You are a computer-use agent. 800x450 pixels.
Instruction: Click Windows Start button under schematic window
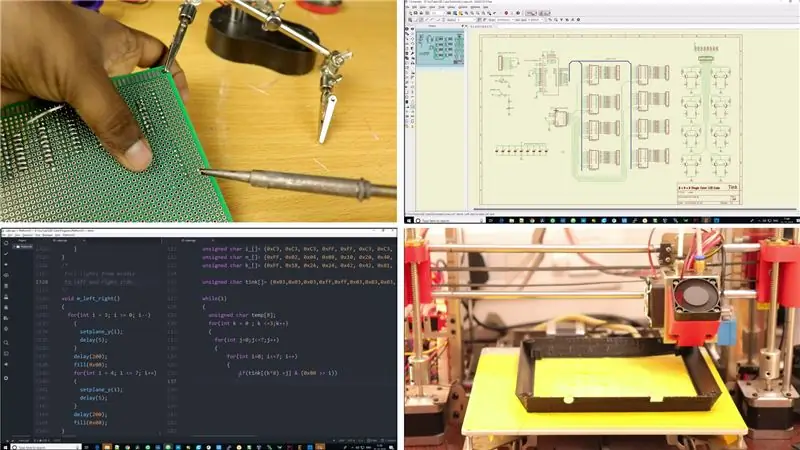tap(409, 220)
